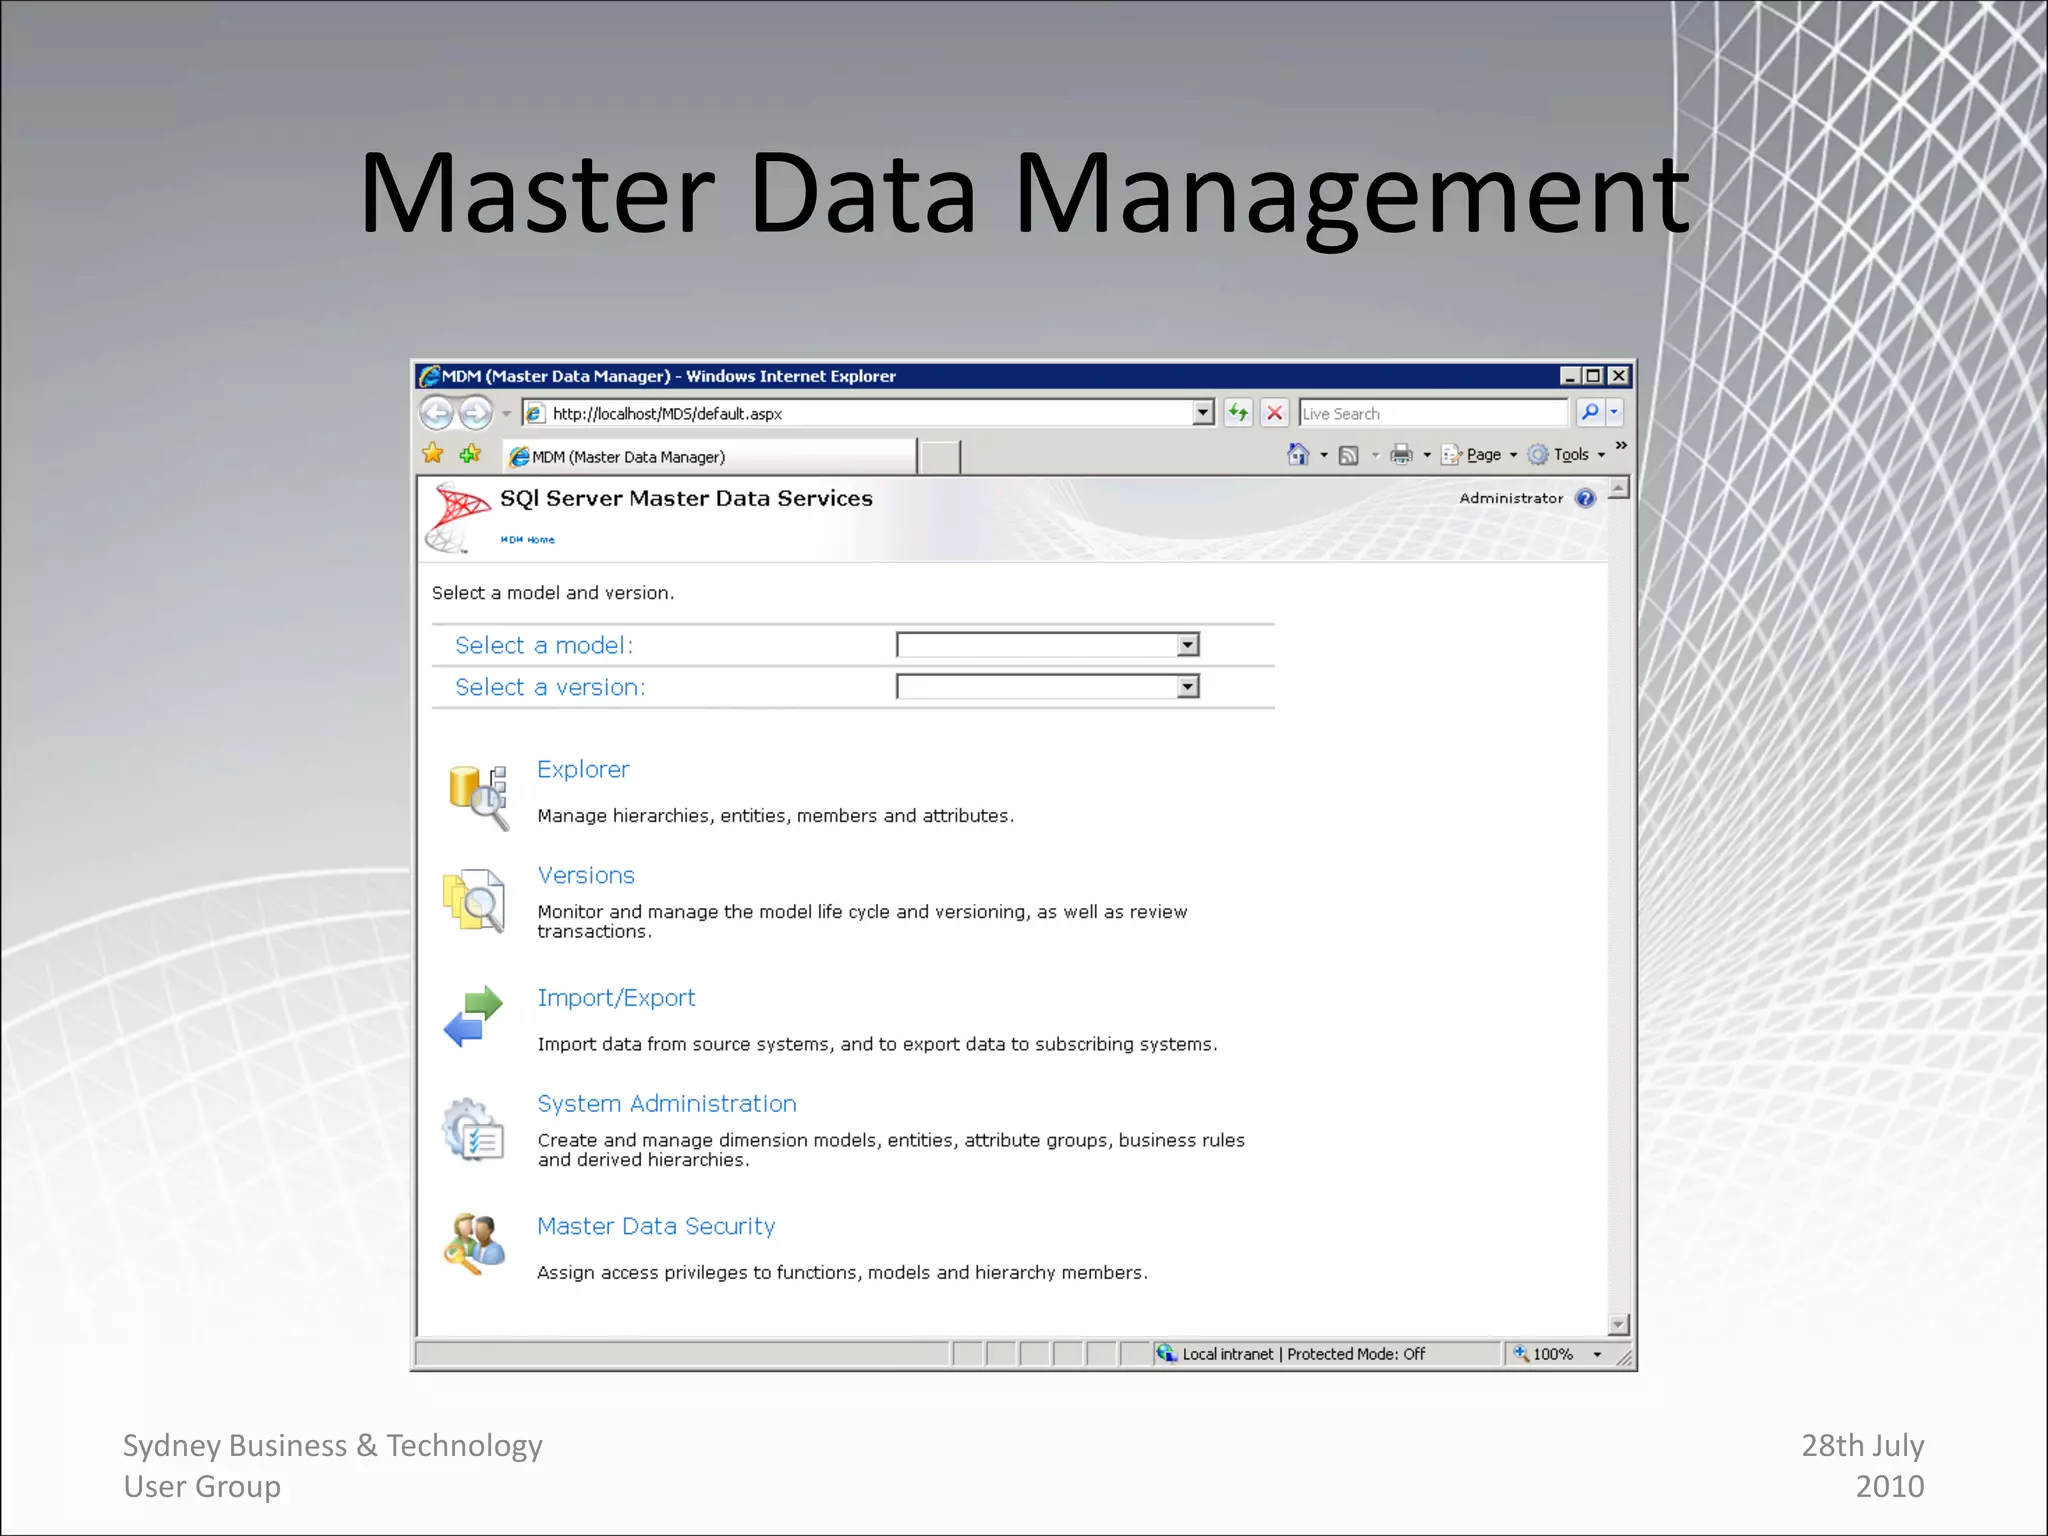This screenshot has height=1536, width=2048.
Task: Open the Tools menu
Action: [1567, 455]
